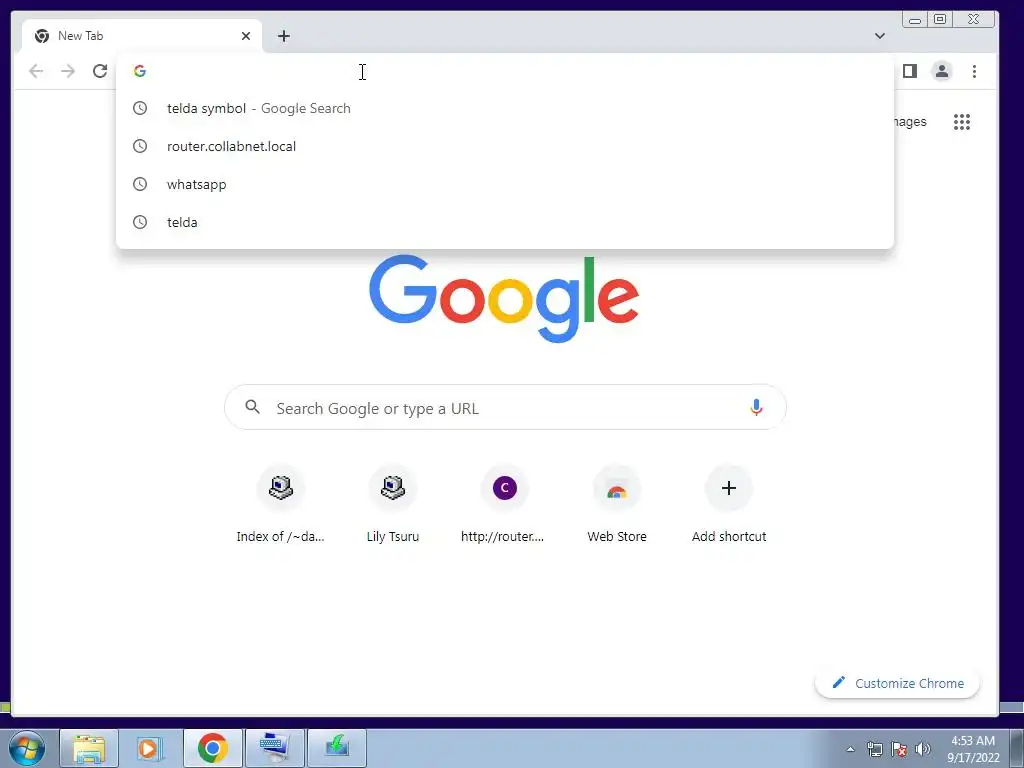Select the New Tab tab

[x=142, y=36]
